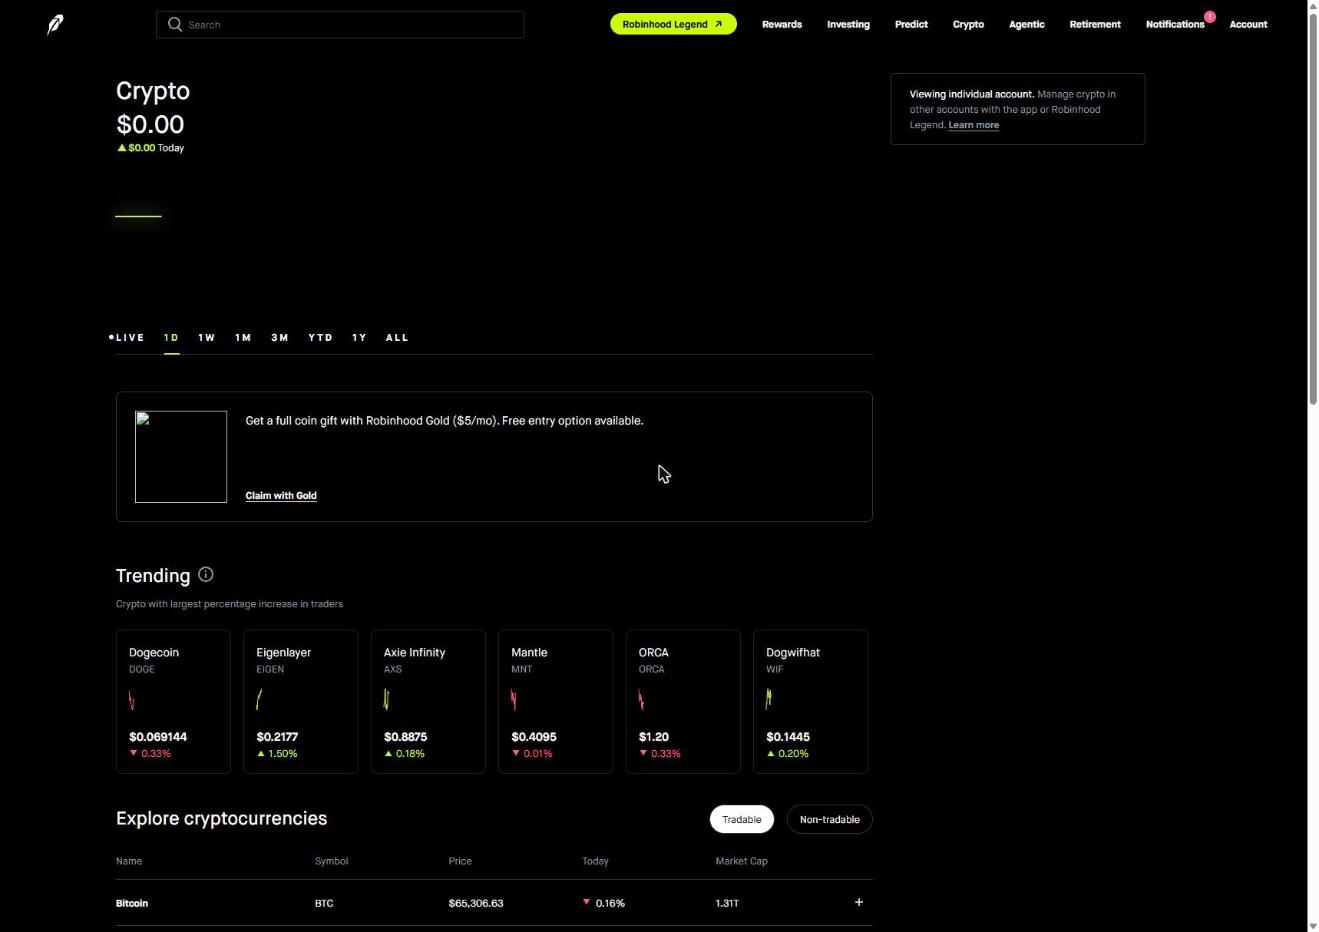Open the Trending info icon
1319x932 pixels.
206,575
